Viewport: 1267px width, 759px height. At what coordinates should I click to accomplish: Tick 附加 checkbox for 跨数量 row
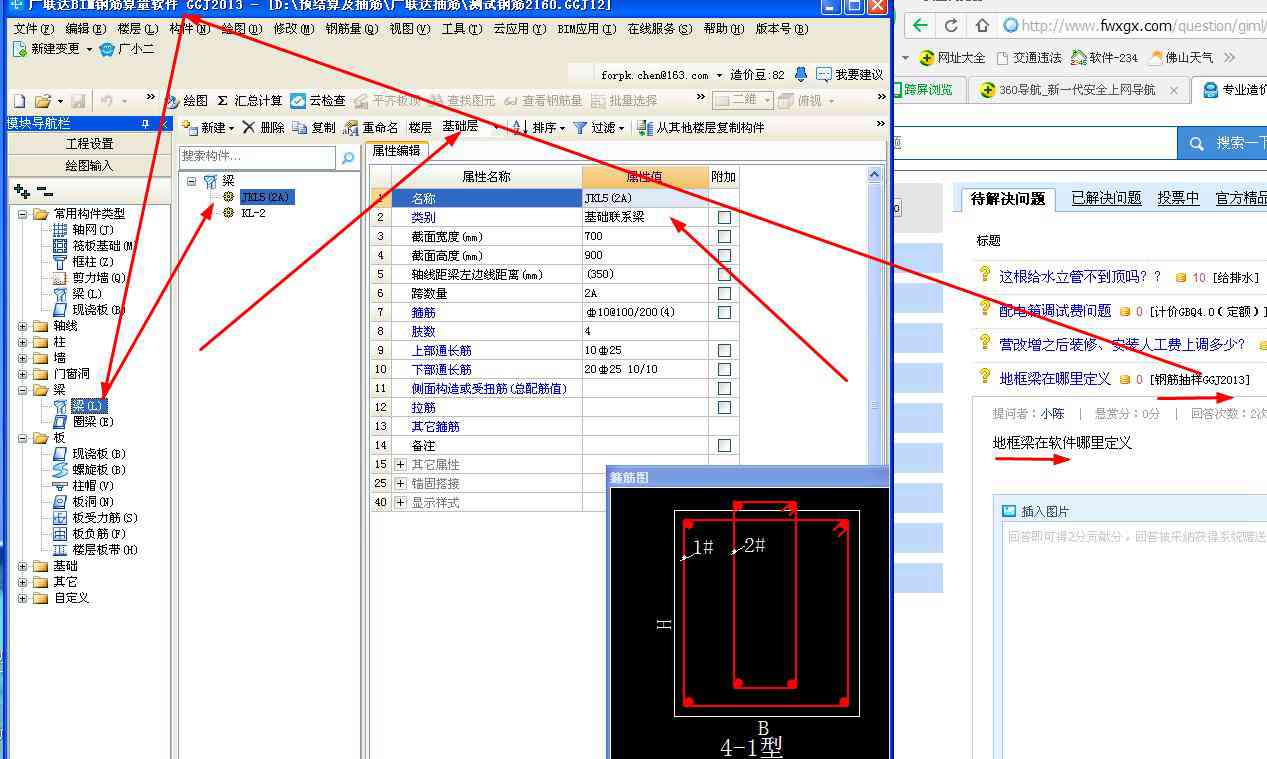click(x=724, y=294)
